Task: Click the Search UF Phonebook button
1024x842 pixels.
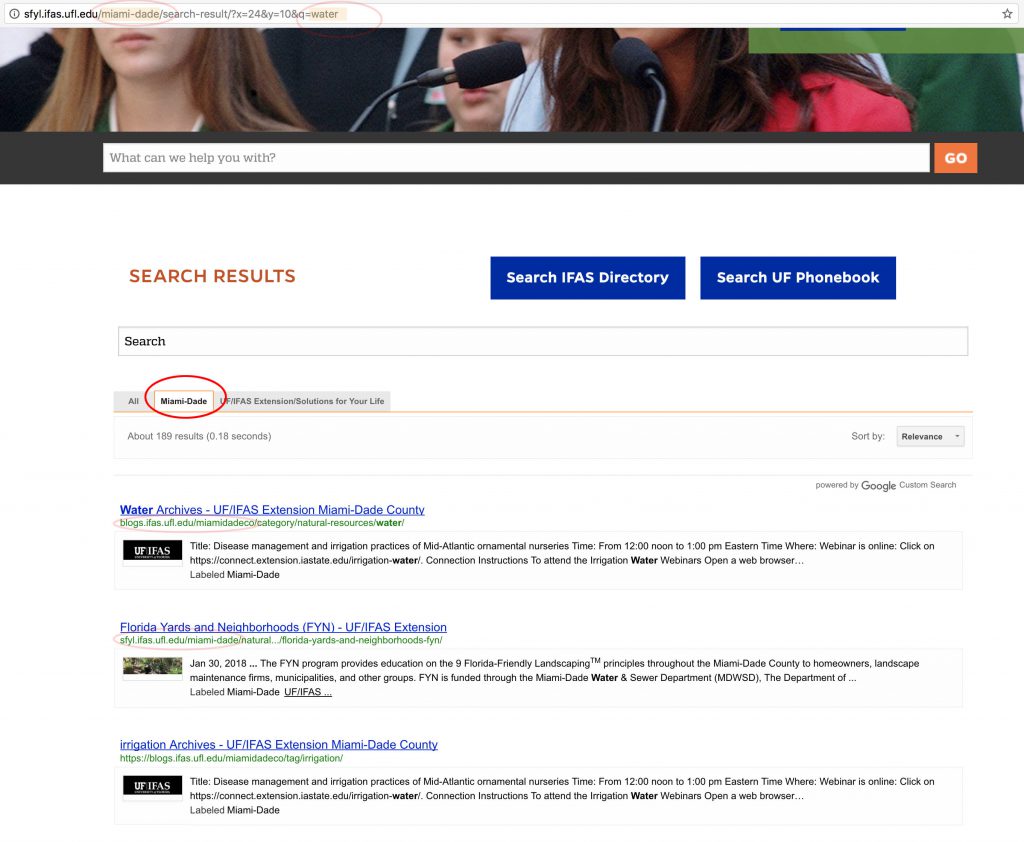Action: point(797,278)
